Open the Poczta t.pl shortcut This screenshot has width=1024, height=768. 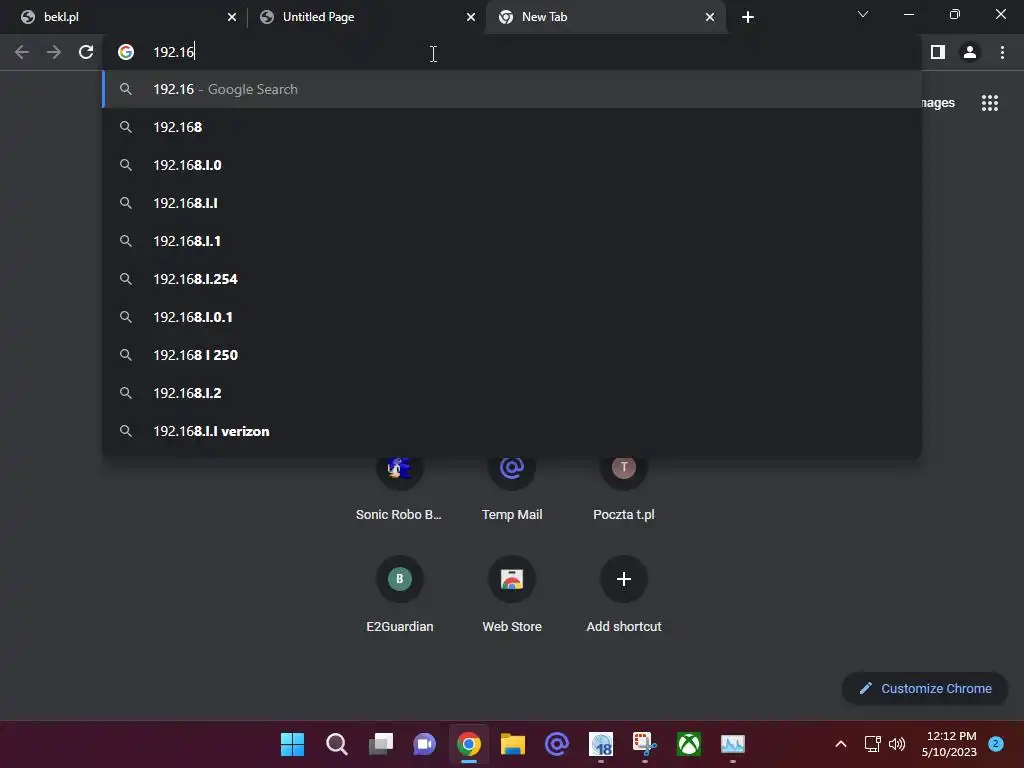(x=624, y=487)
